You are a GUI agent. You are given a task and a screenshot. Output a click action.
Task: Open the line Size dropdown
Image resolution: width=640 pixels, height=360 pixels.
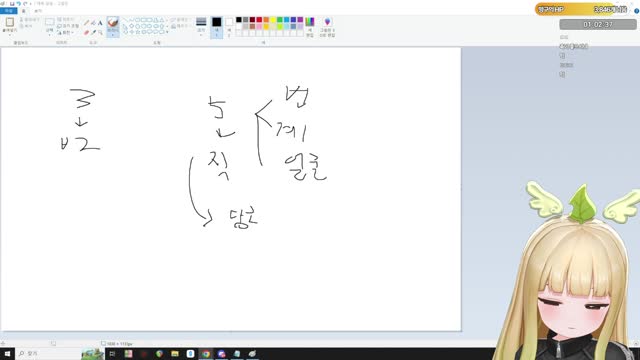[x=201, y=26]
